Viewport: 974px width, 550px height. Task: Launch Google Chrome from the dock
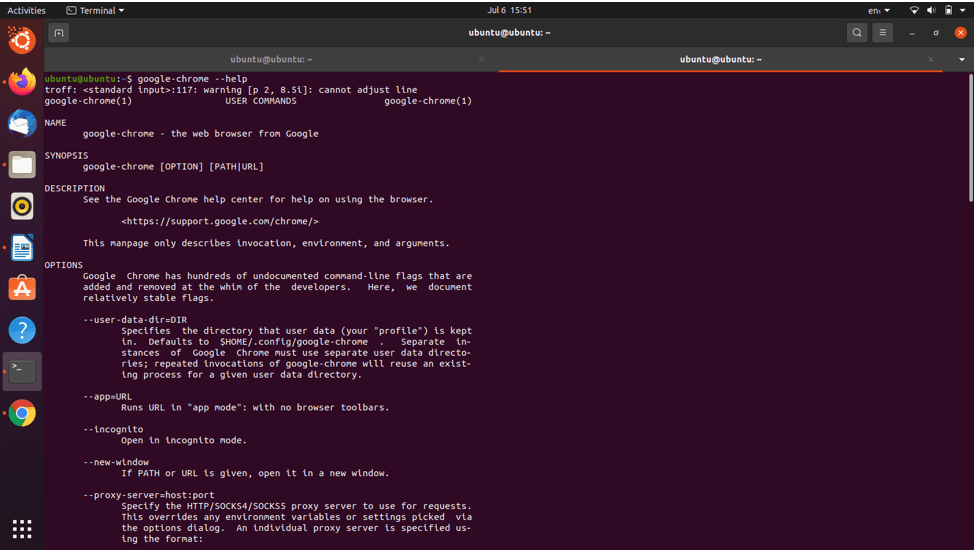pyautogui.click(x=22, y=413)
